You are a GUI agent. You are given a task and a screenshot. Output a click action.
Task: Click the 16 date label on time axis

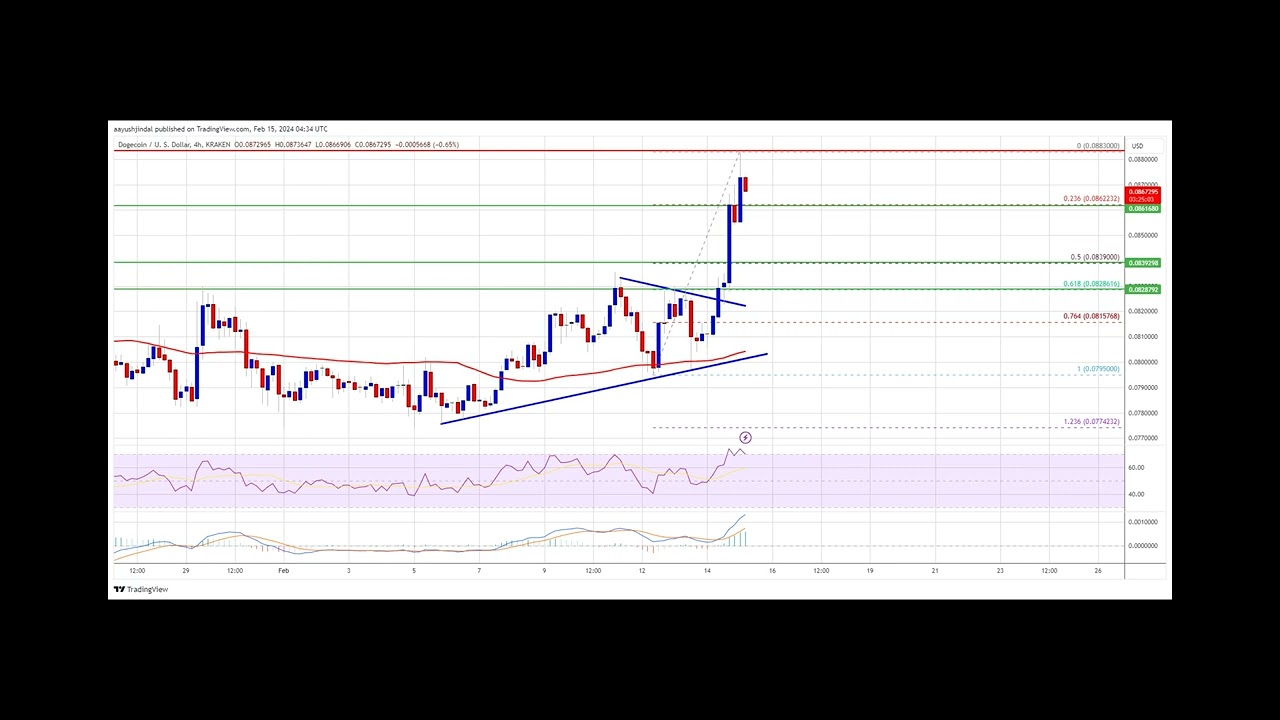pyautogui.click(x=772, y=571)
